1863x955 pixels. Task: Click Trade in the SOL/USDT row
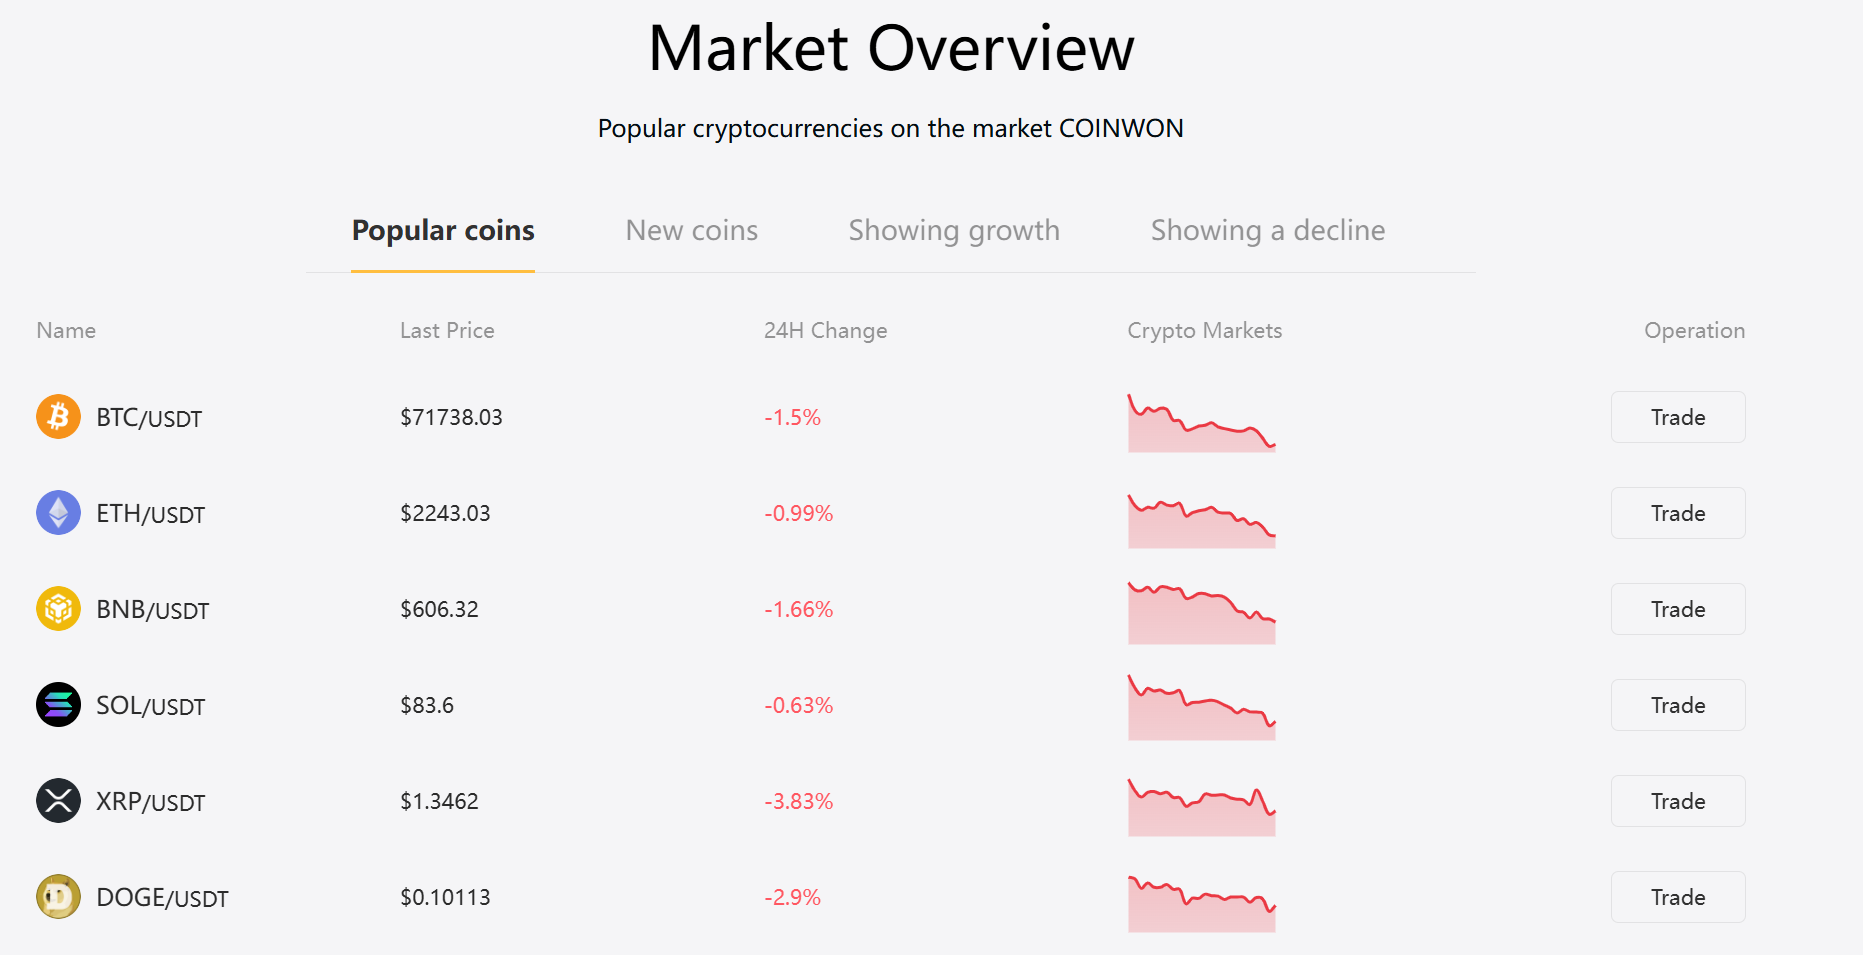1677,705
